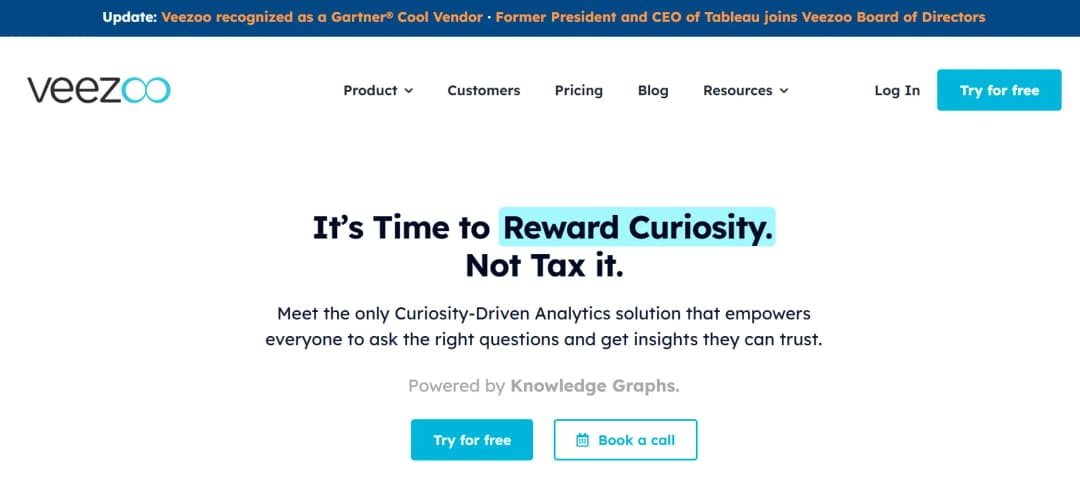The width and height of the screenshot is (1080, 492).
Task: Open the Product menu label
Action: pyautogui.click(x=370, y=90)
